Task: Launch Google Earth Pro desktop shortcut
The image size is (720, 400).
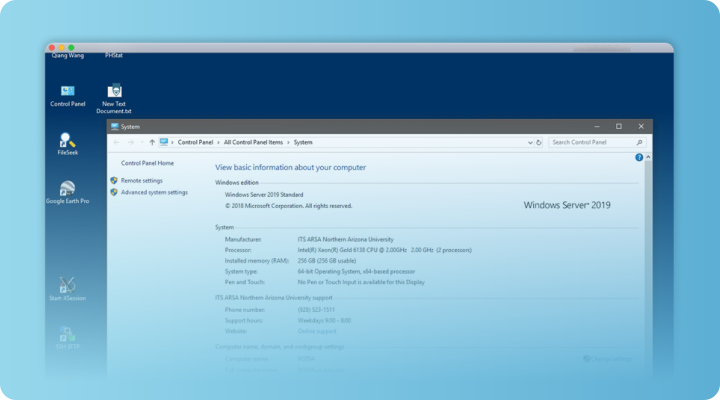Action: (x=68, y=189)
